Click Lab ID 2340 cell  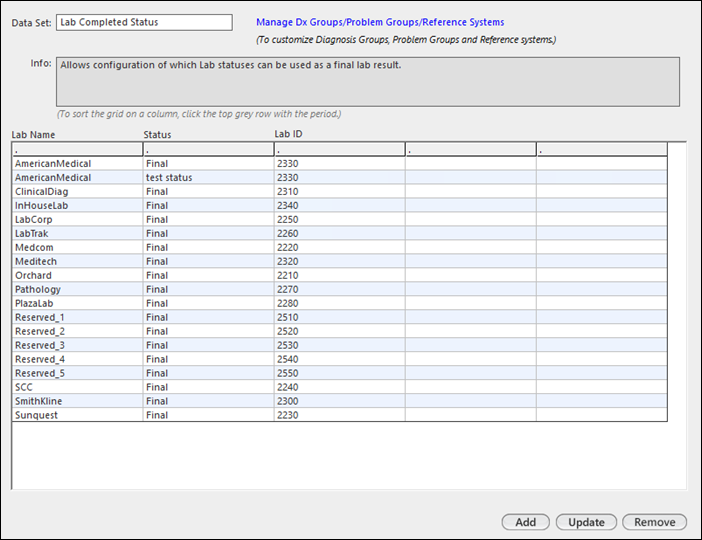(339, 206)
